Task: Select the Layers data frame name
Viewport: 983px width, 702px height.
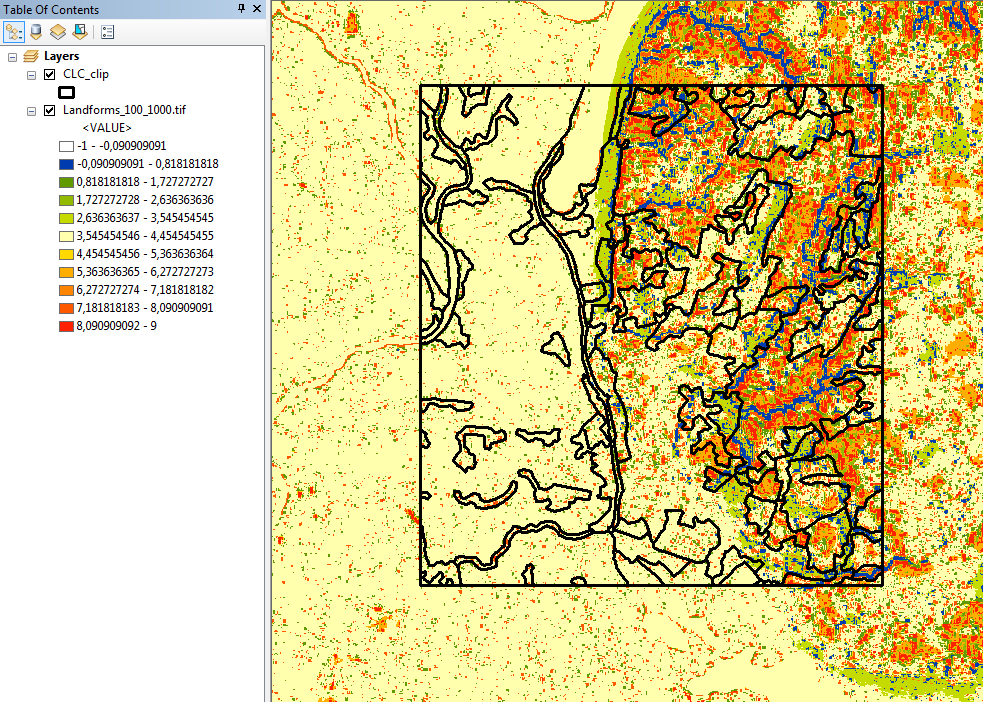Action: pyautogui.click(x=61, y=56)
